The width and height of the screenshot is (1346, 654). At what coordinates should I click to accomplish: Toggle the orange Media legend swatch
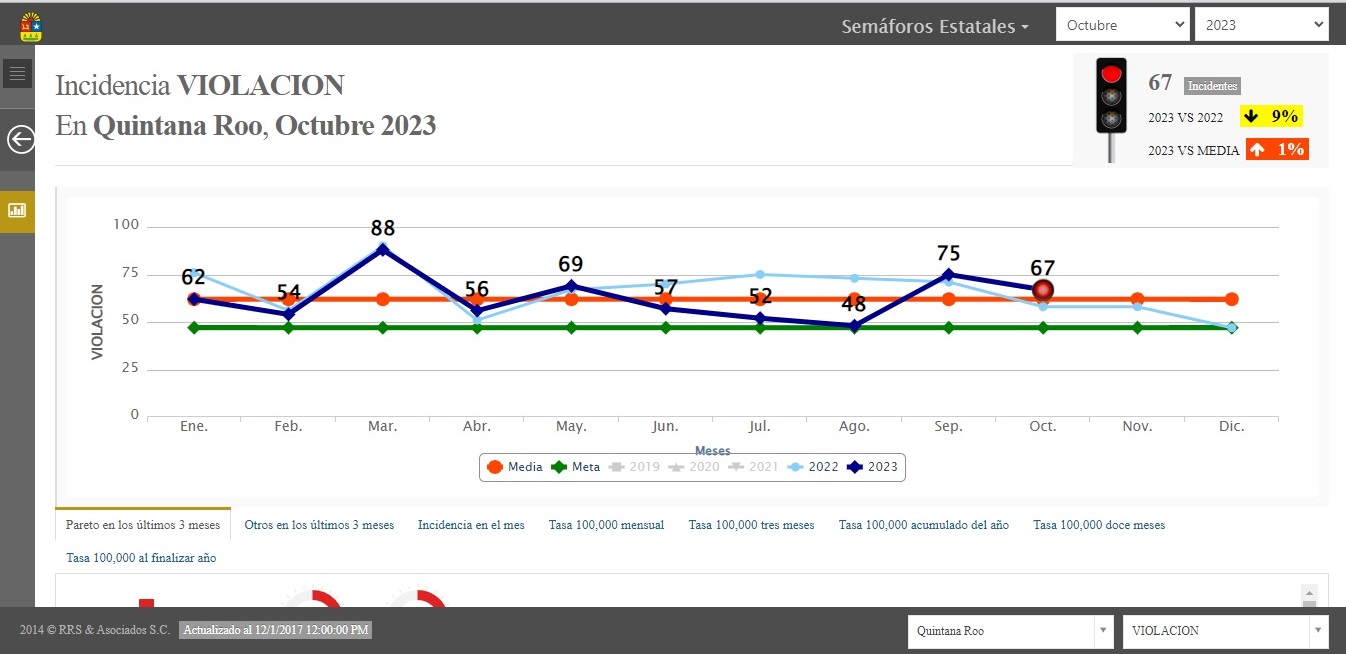[495, 467]
